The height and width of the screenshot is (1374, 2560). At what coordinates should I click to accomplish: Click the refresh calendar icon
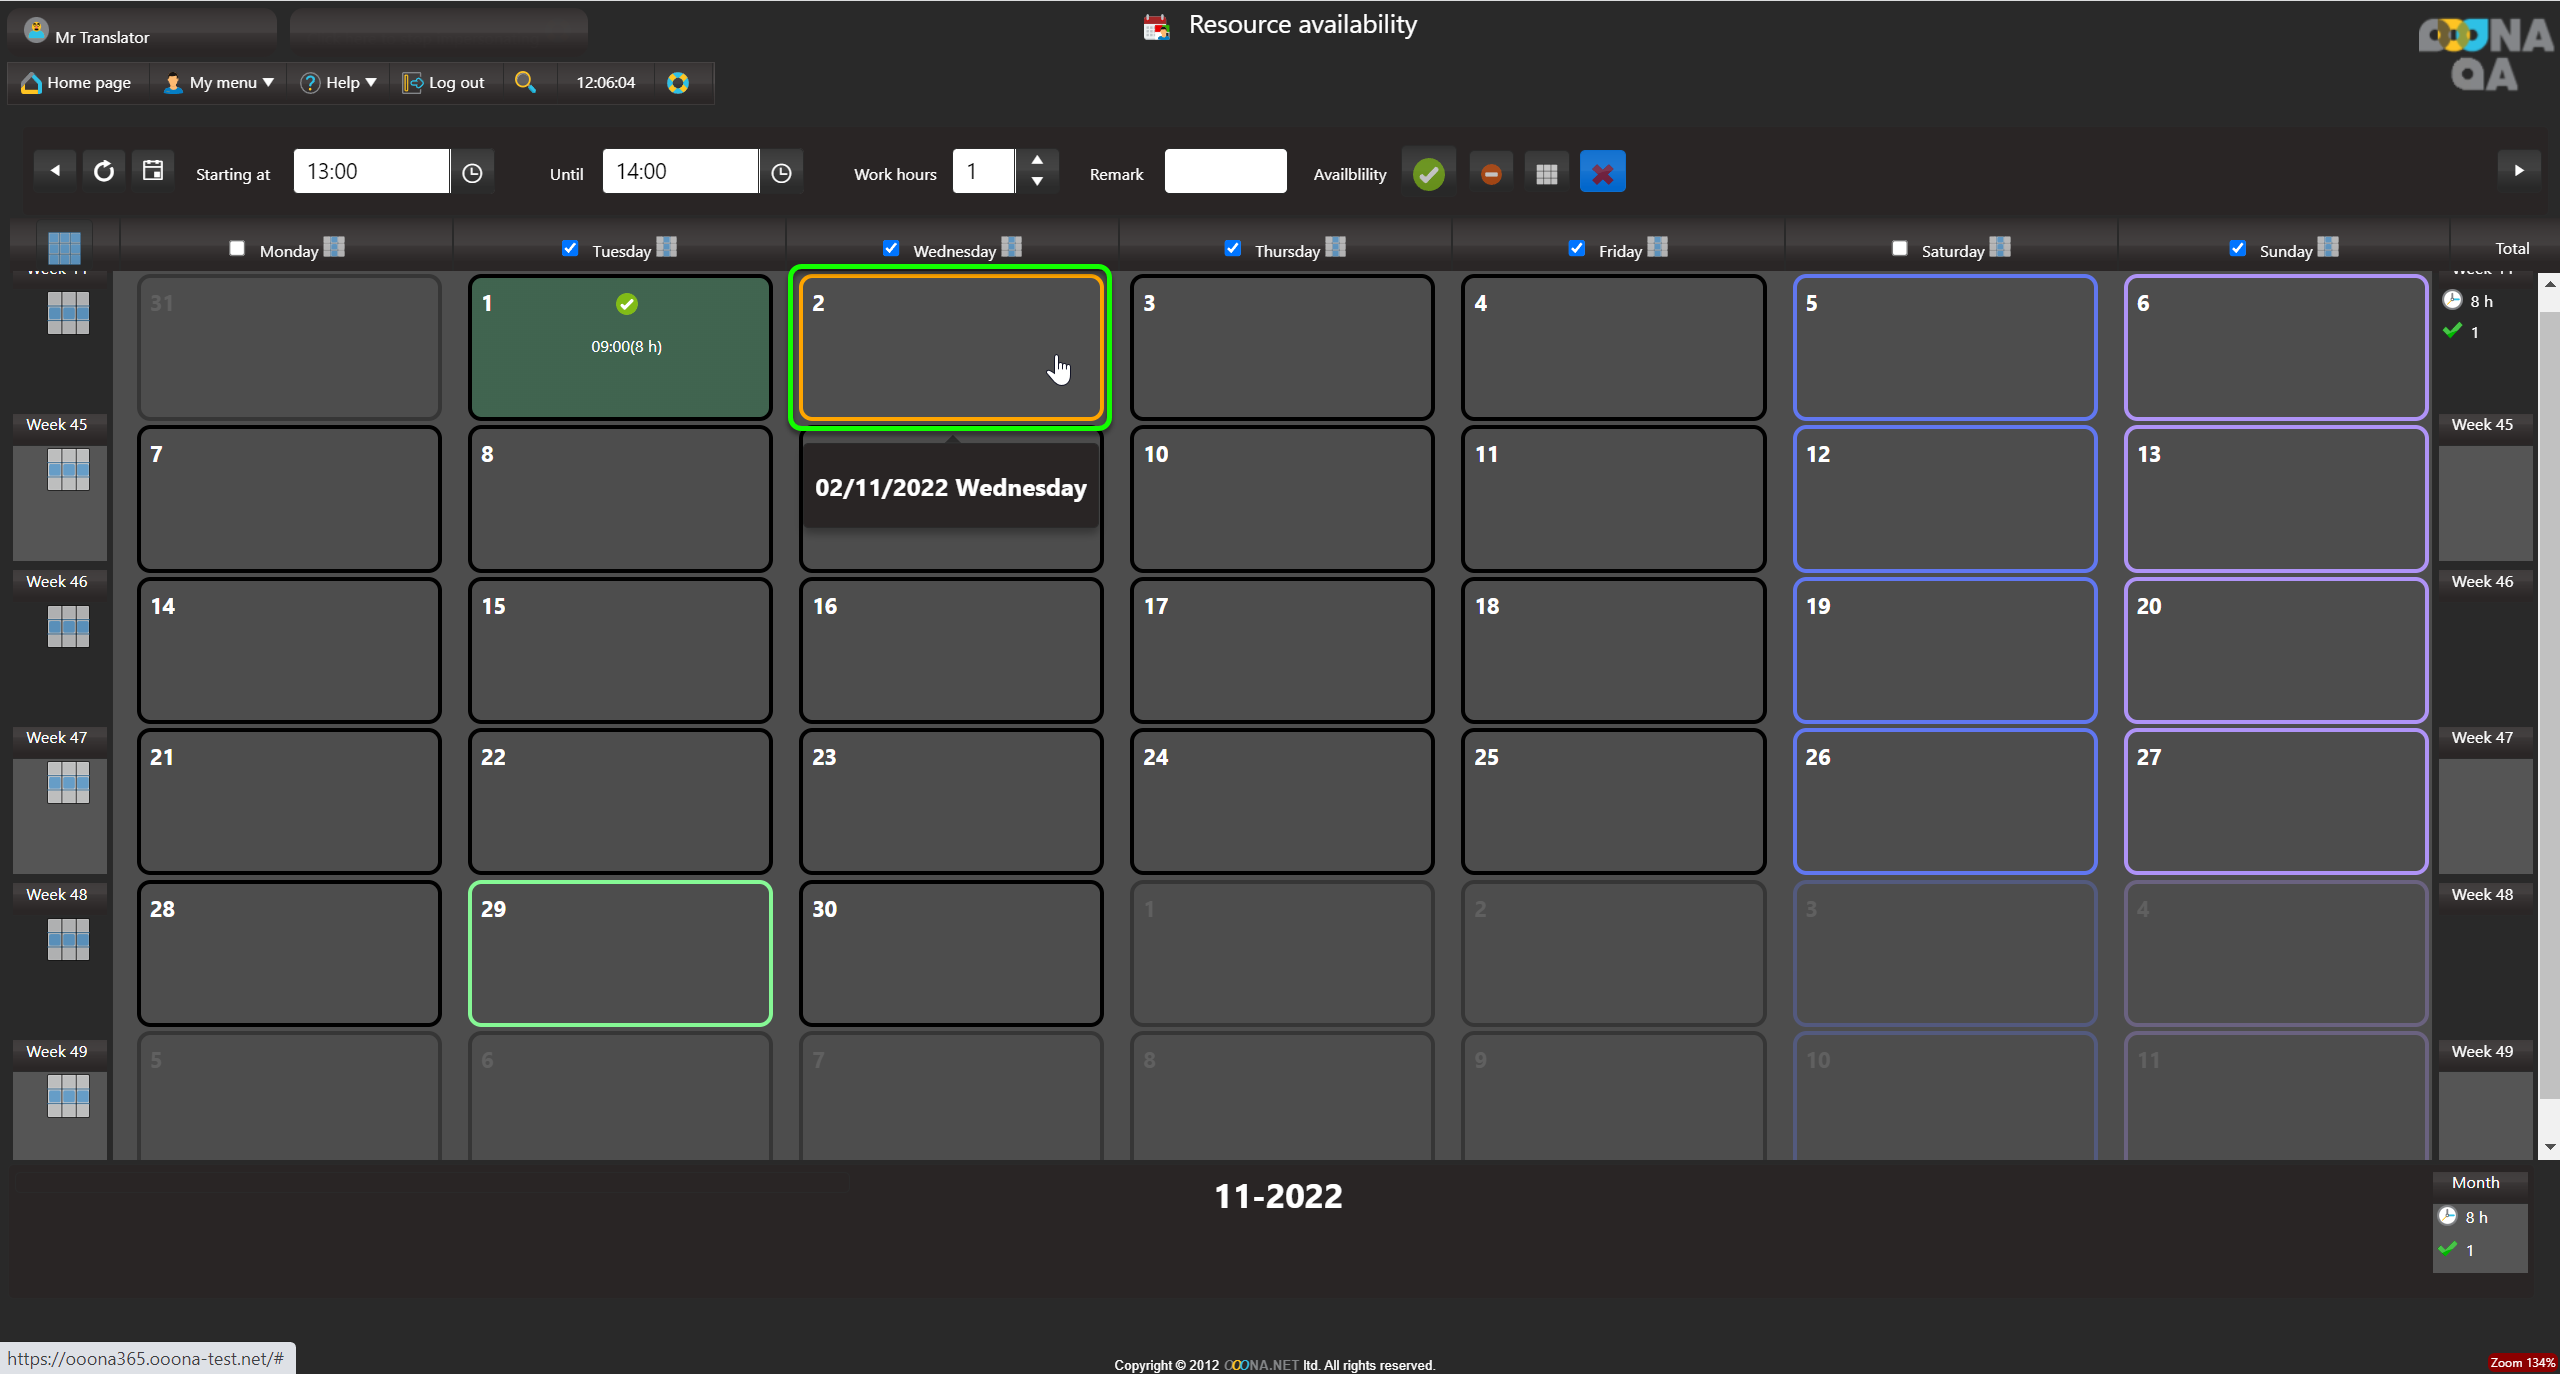(104, 171)
